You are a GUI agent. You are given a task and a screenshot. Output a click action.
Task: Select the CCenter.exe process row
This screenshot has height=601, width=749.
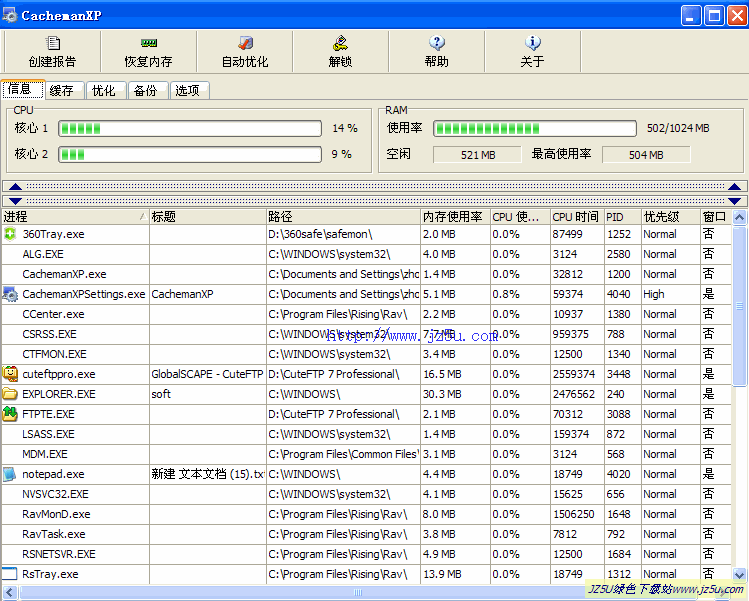(x=366, y=314)
